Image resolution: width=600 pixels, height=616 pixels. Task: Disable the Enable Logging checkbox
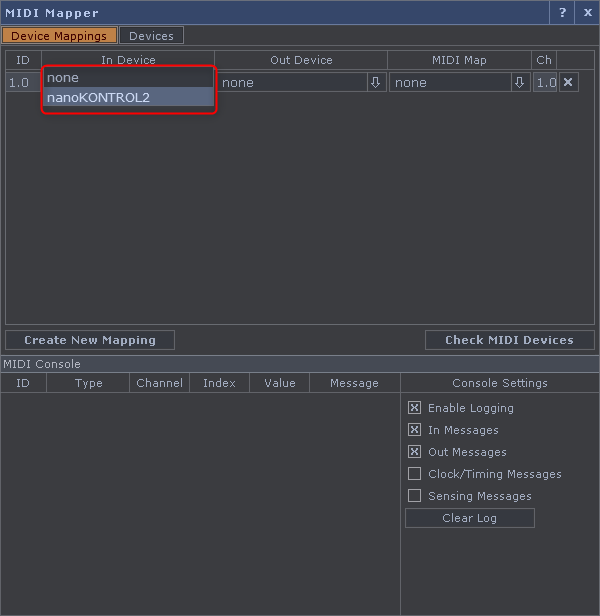[414, 408]
